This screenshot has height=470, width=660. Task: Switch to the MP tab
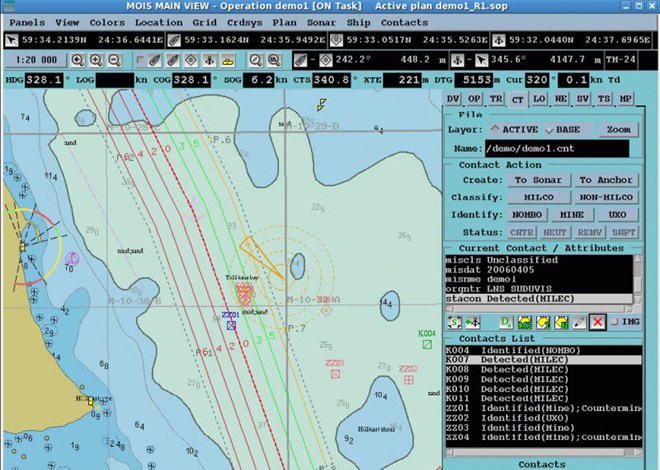click(625, 99)
